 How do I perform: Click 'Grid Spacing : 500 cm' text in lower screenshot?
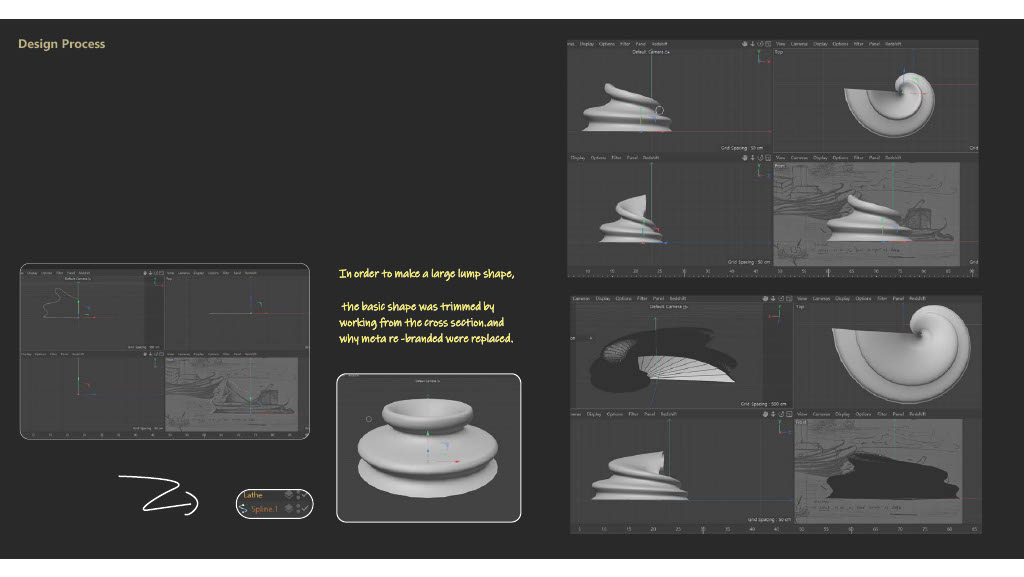pos(763,404)
